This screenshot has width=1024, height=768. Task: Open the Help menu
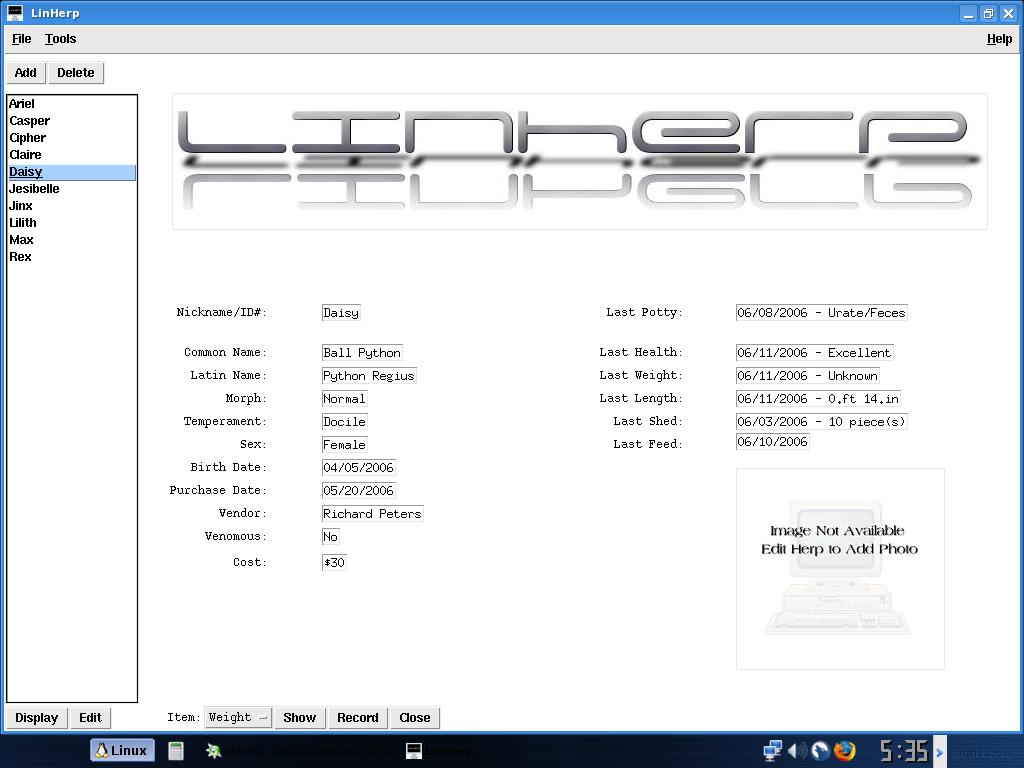999,39
